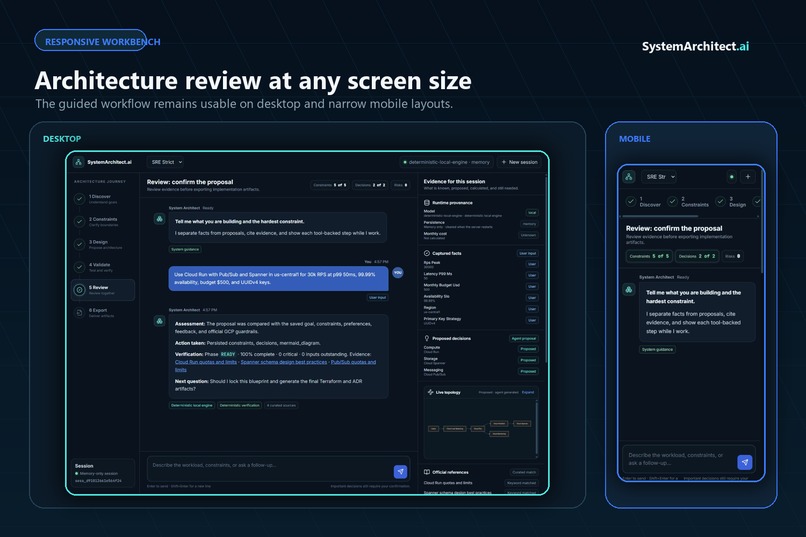The image size is (806, 537).
Task: Click the System Architect avatar in mobile chat
Action: tap(629, 290)
